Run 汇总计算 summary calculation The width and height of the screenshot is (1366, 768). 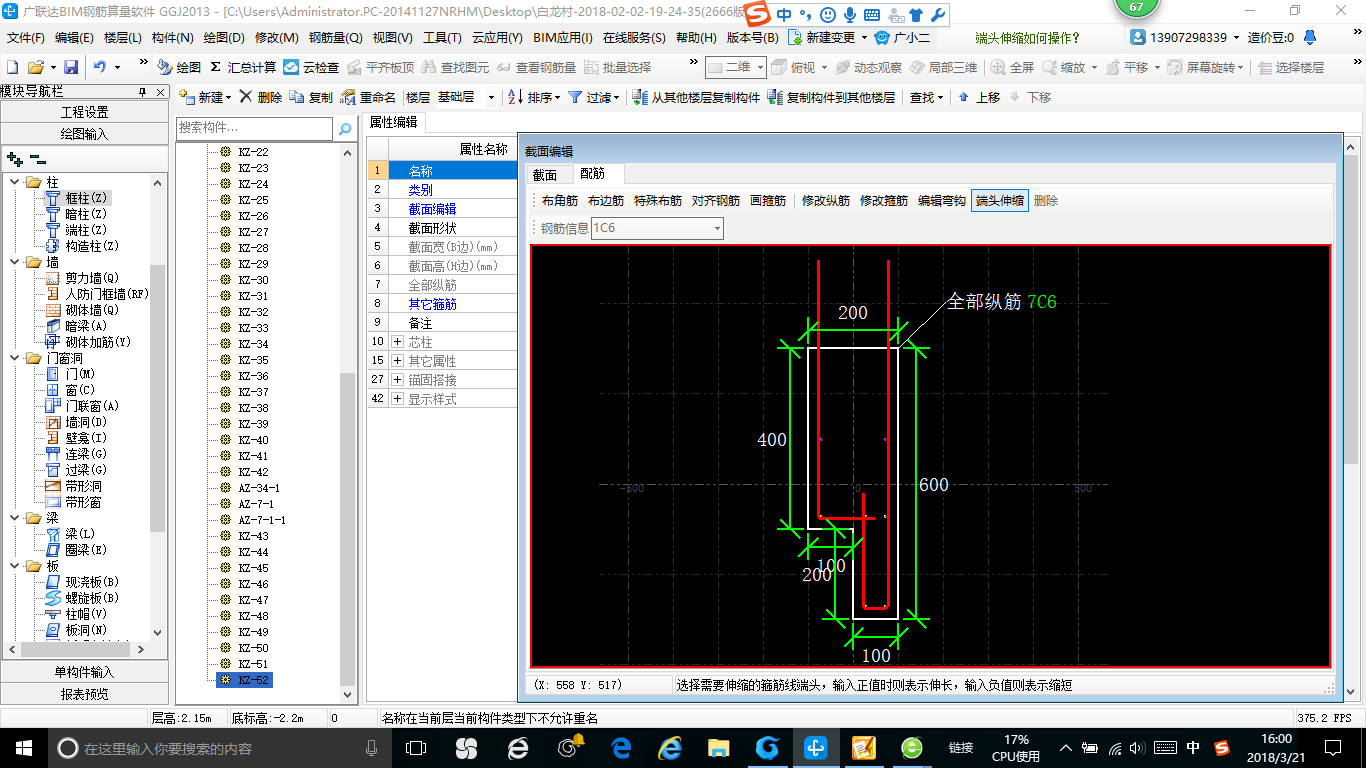coord(243,67)
